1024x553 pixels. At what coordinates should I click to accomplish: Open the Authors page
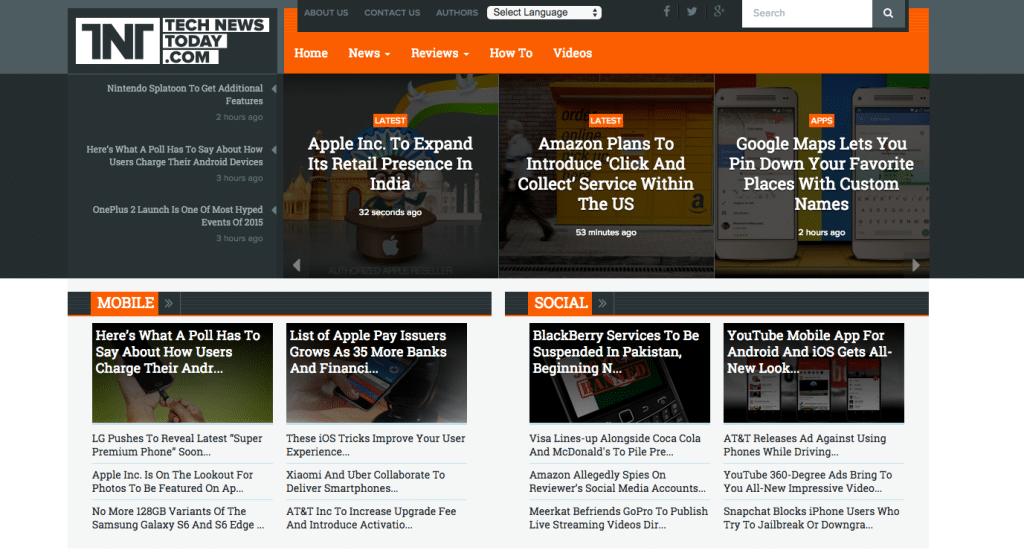click(x=456, y=12)
